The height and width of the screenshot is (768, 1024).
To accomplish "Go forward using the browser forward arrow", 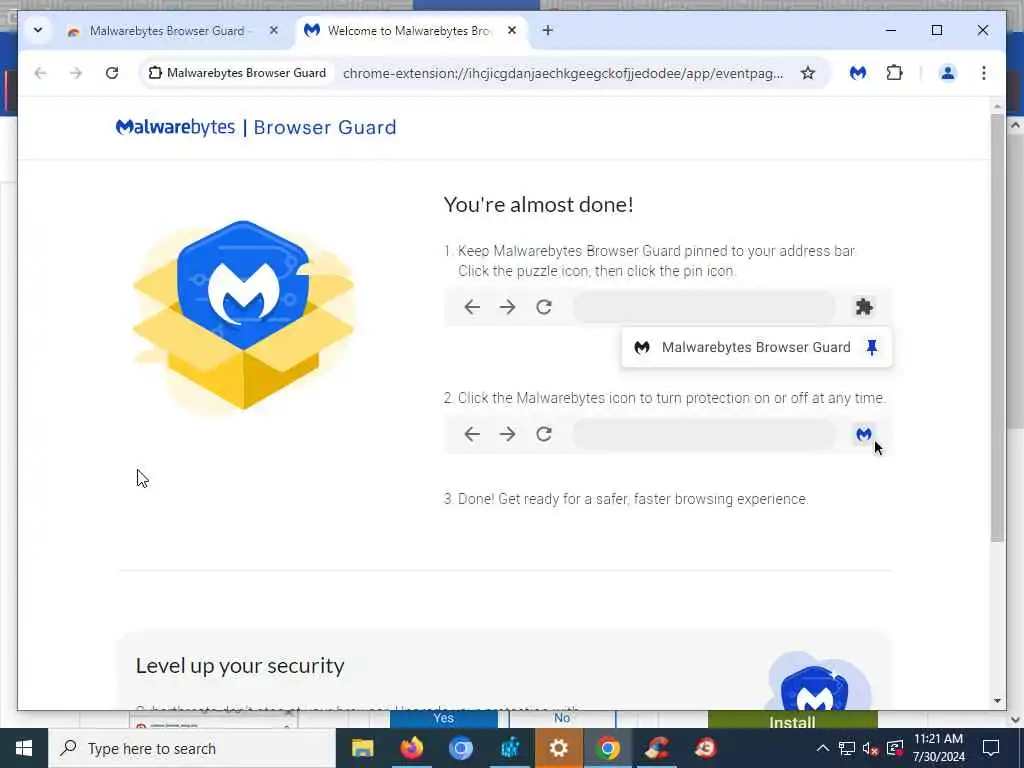I will pos(76,73).
